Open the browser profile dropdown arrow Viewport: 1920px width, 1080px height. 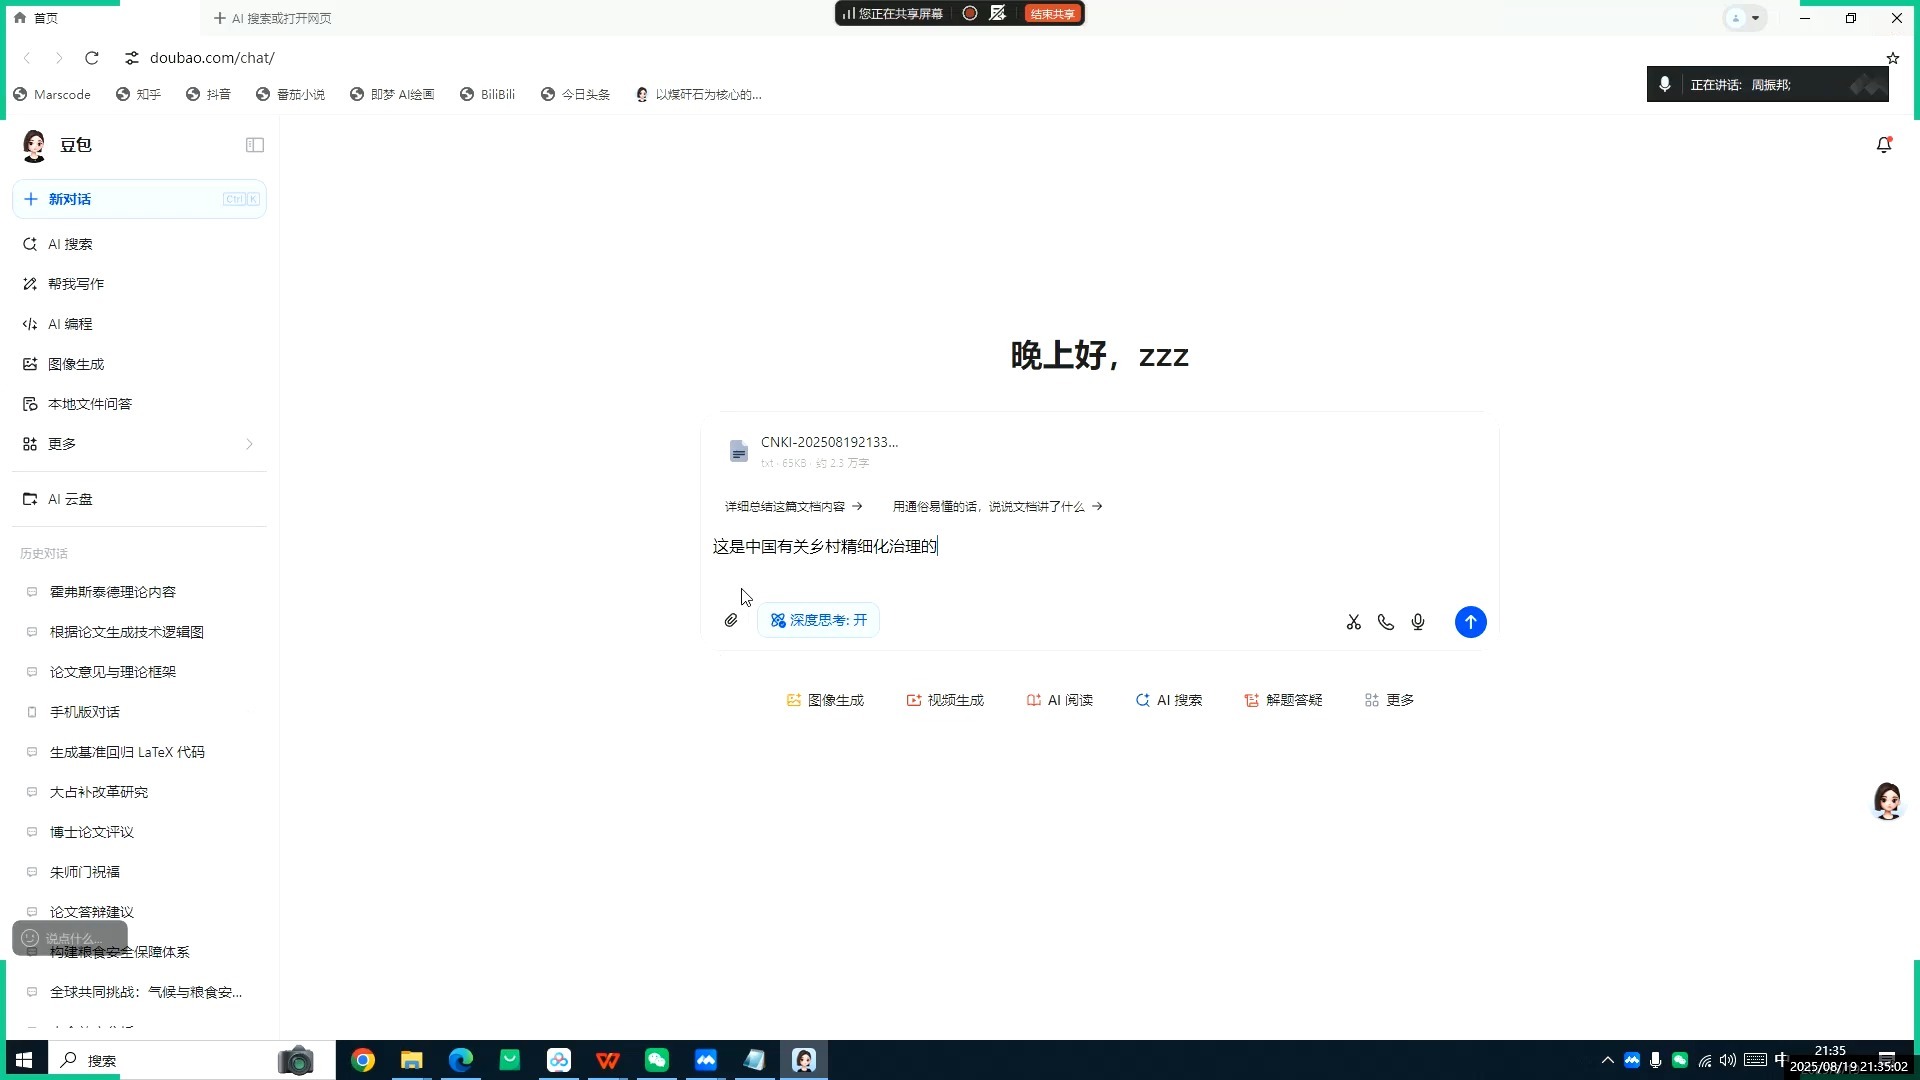(x=1756, y=17)
